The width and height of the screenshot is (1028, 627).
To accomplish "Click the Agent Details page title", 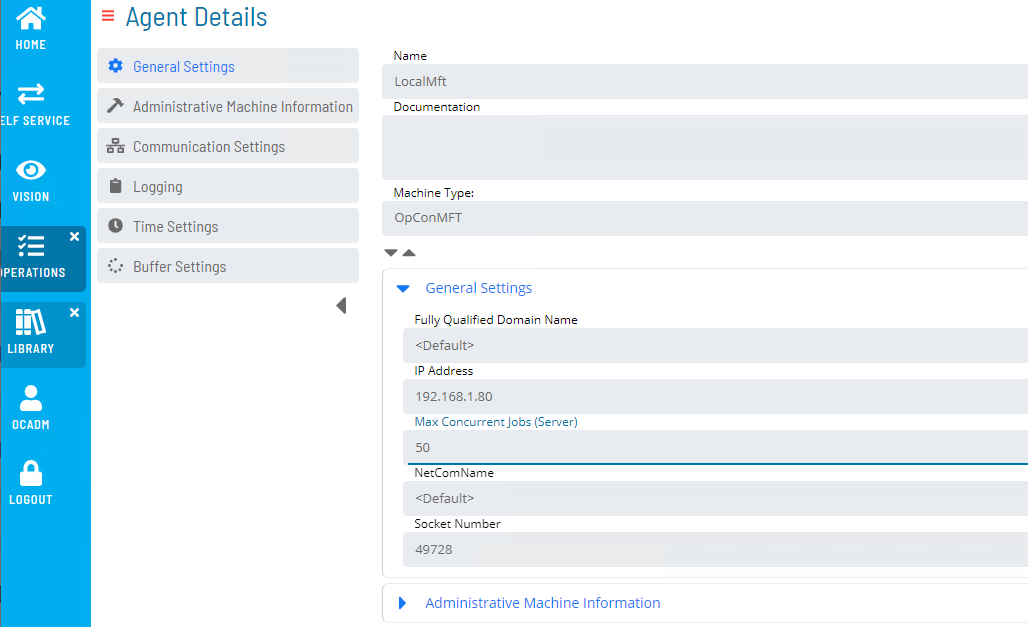I will point(197,17).
